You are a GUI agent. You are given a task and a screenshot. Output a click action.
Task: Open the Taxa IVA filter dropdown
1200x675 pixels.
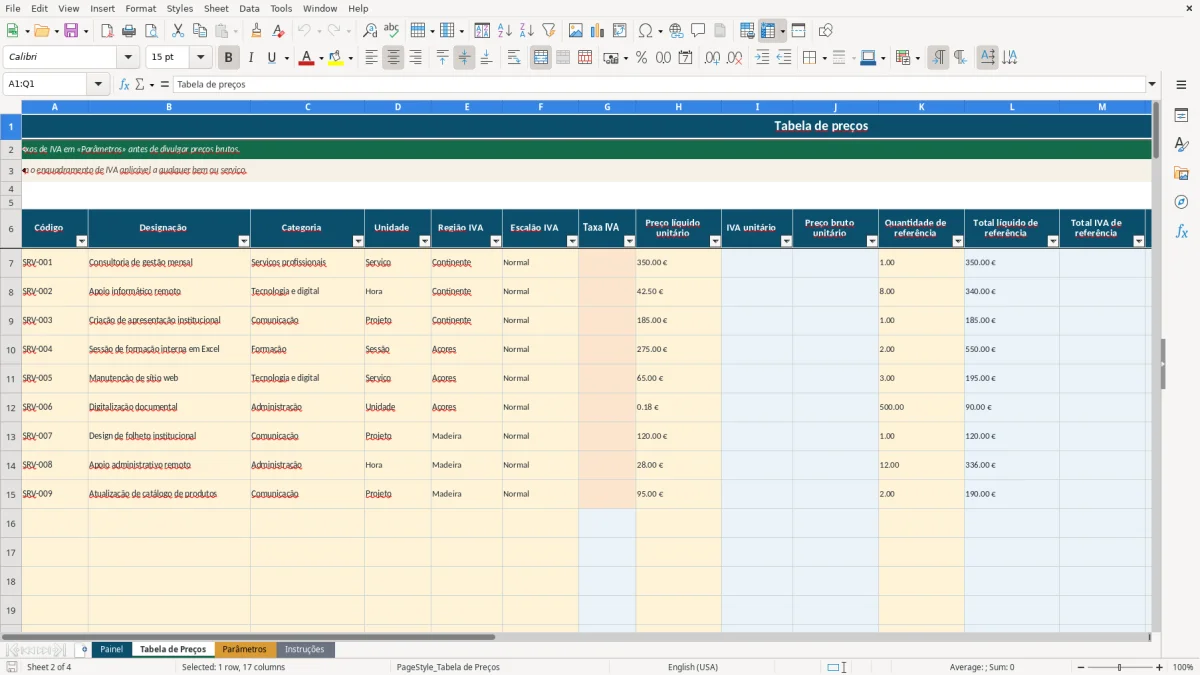tap(628, 241)
